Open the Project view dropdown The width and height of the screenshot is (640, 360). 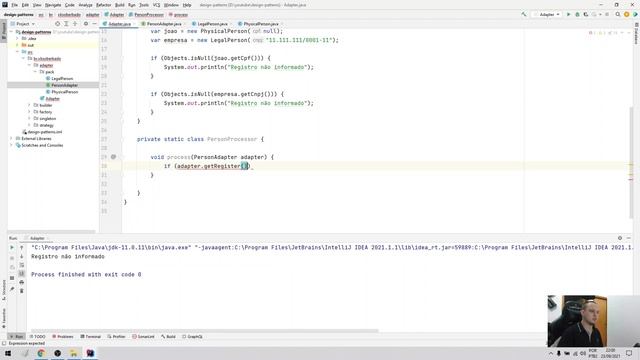point(23,24)
